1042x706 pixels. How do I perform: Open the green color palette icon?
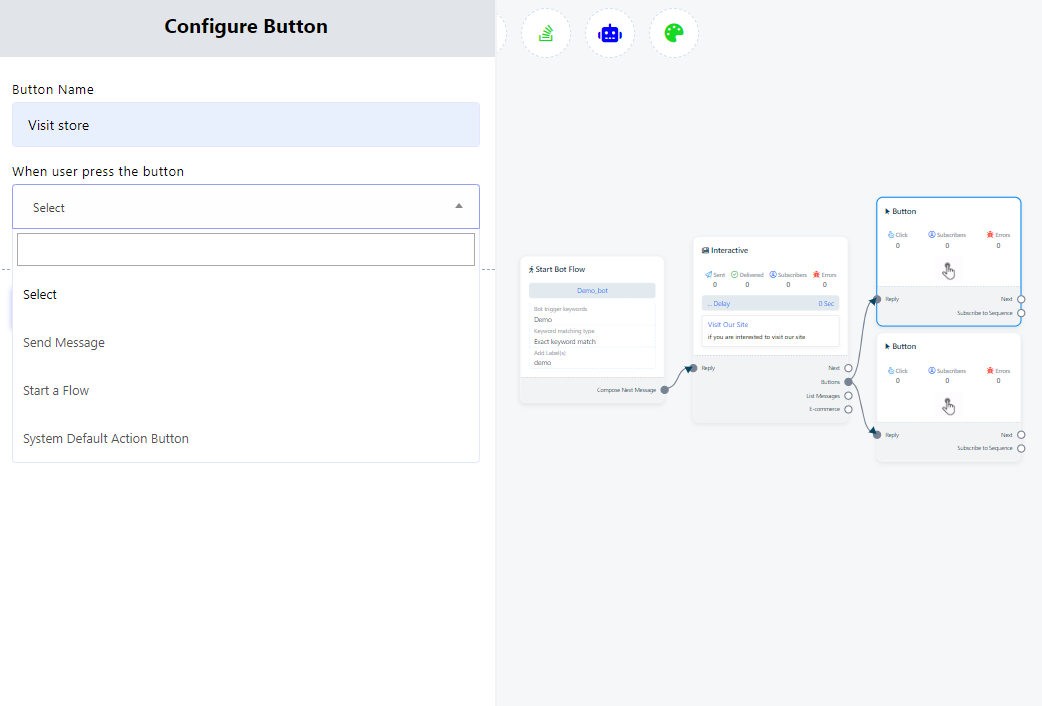674,33
